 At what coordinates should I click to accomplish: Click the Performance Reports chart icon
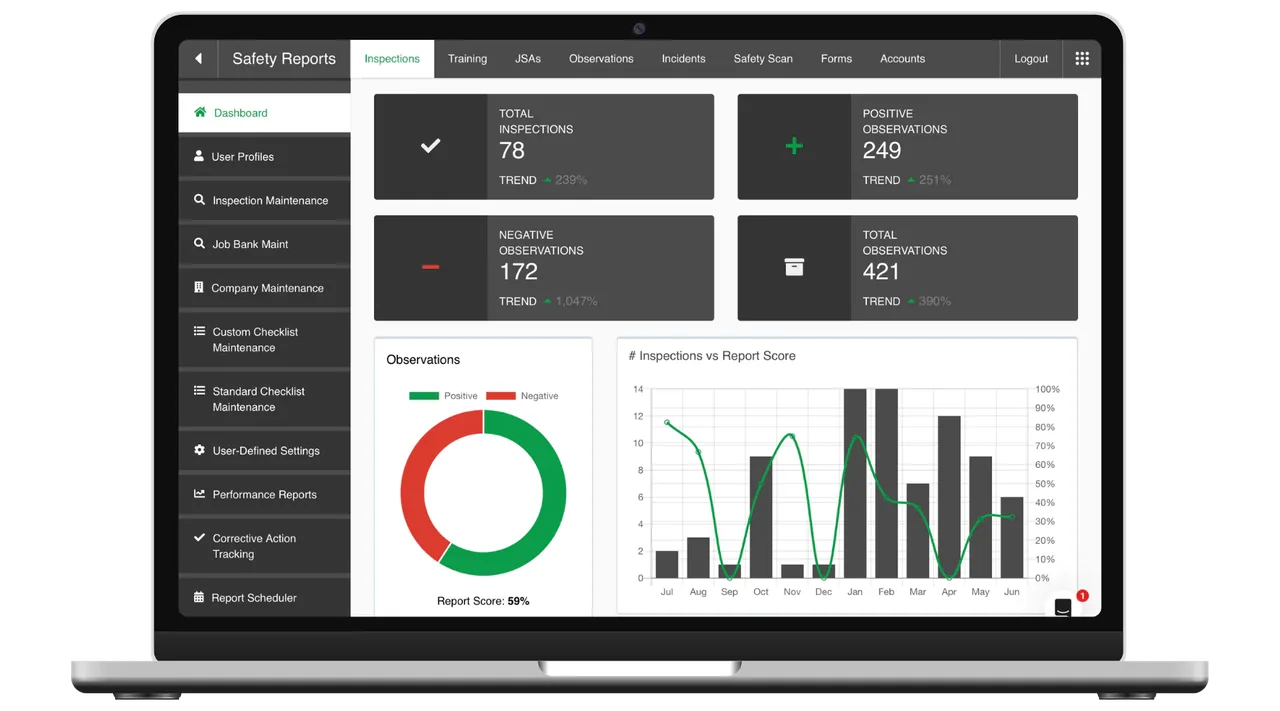pyautogui.click(x=199, y=494)
